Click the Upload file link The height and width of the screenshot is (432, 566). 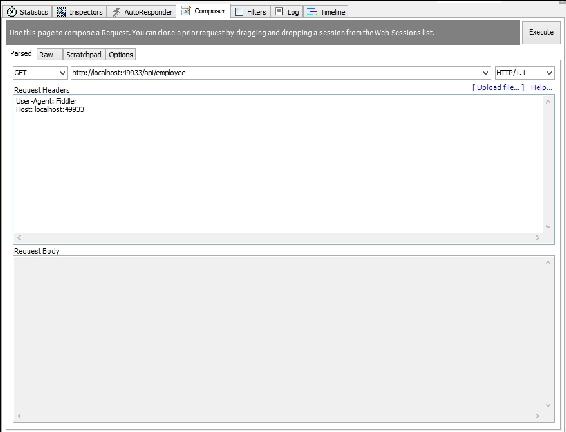click(x=498, y=87)
